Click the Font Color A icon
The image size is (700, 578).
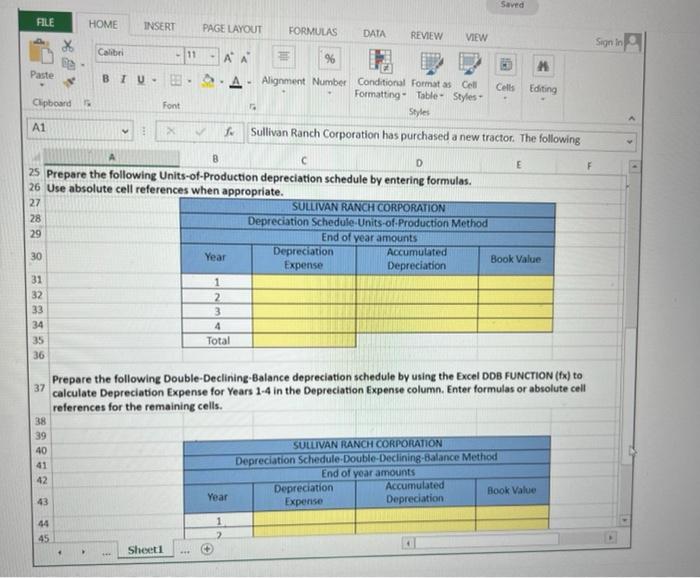point(236,82)
